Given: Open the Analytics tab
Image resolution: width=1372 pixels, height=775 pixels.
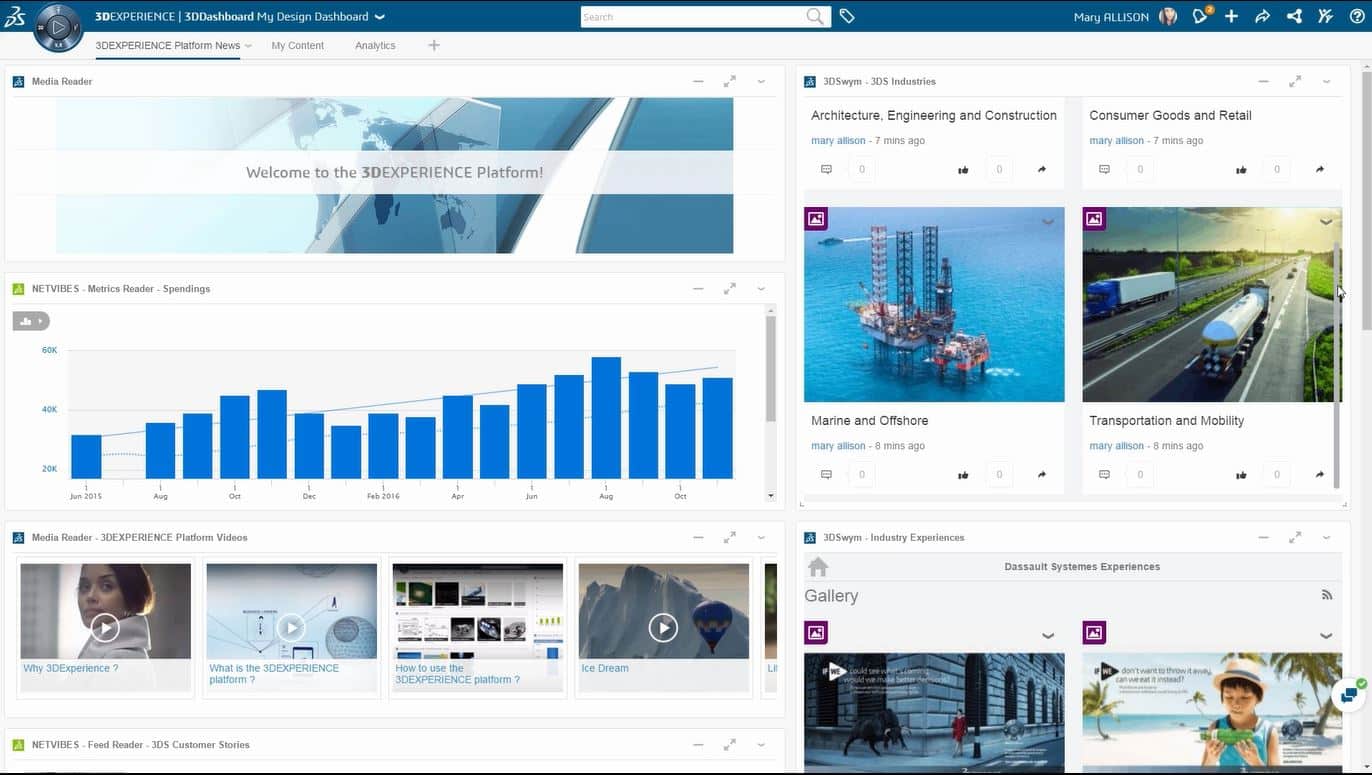Looking at the screenshot, I should (375, 45).
